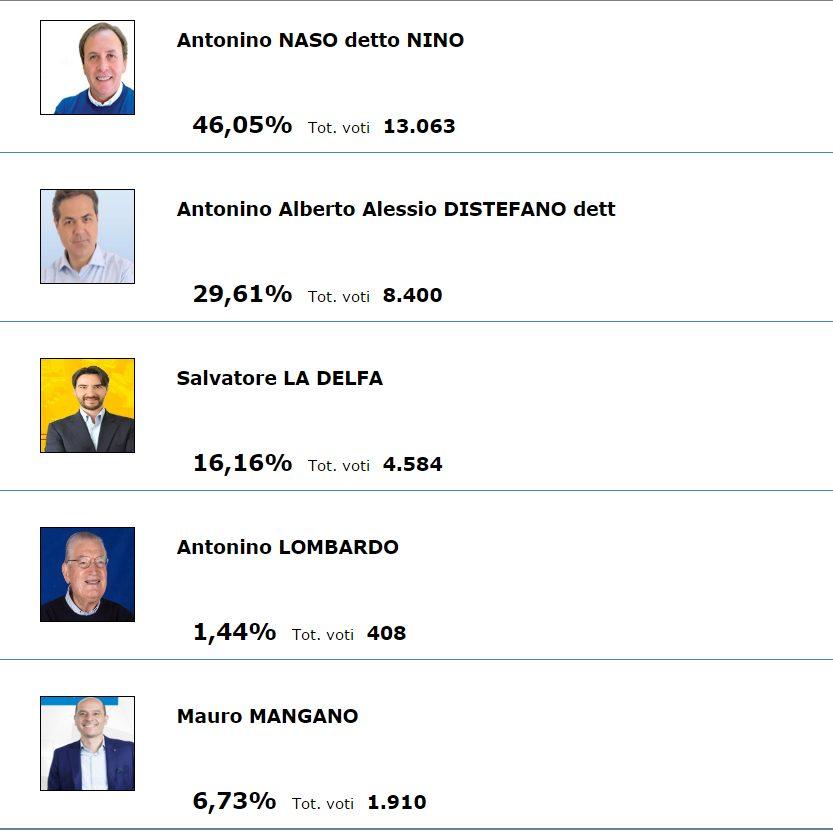Click the 46,05% percentage figure
This screenshot has height=831, width=833.
[x=242, y=125]
